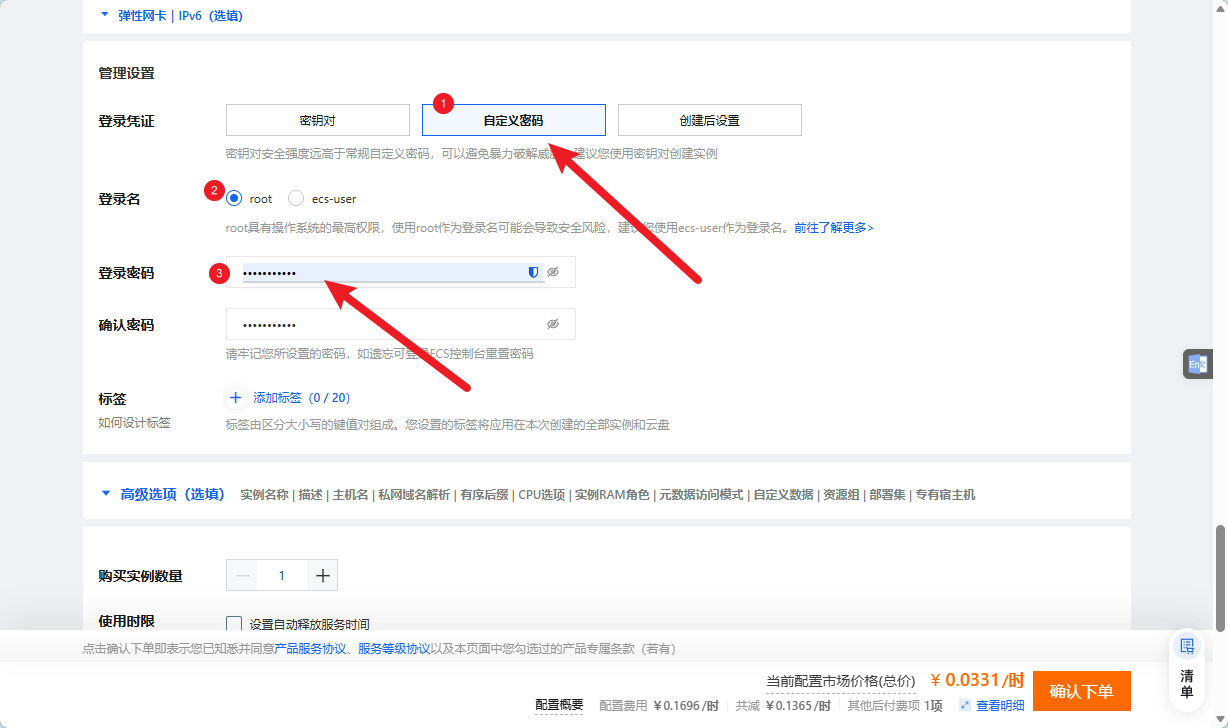1228x728 pixels.
Task: Select the 密钥对 login credential option
Action: coord(318,120)
